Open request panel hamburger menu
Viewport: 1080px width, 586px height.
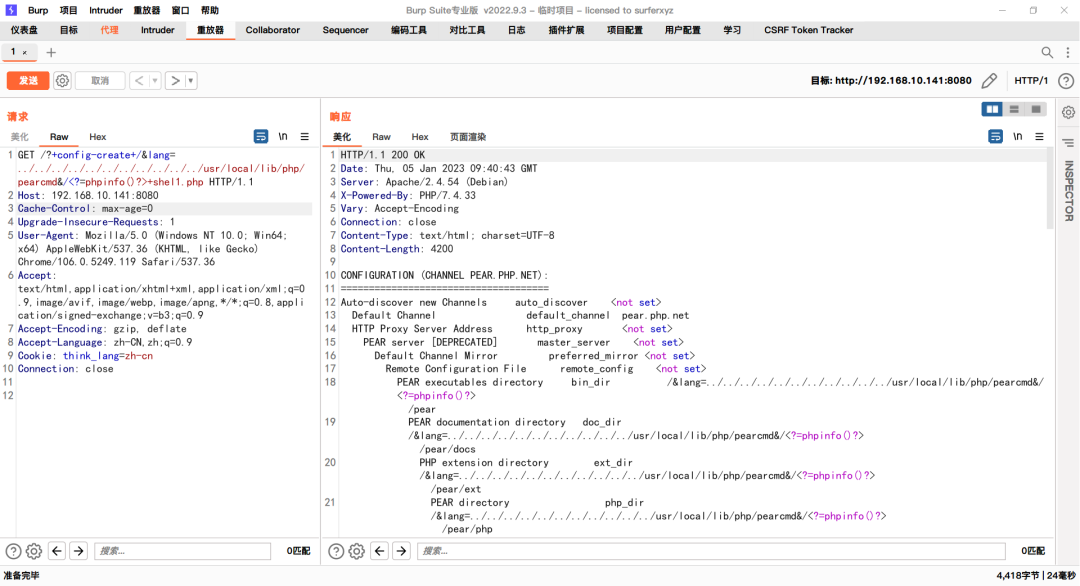point(304,136)
